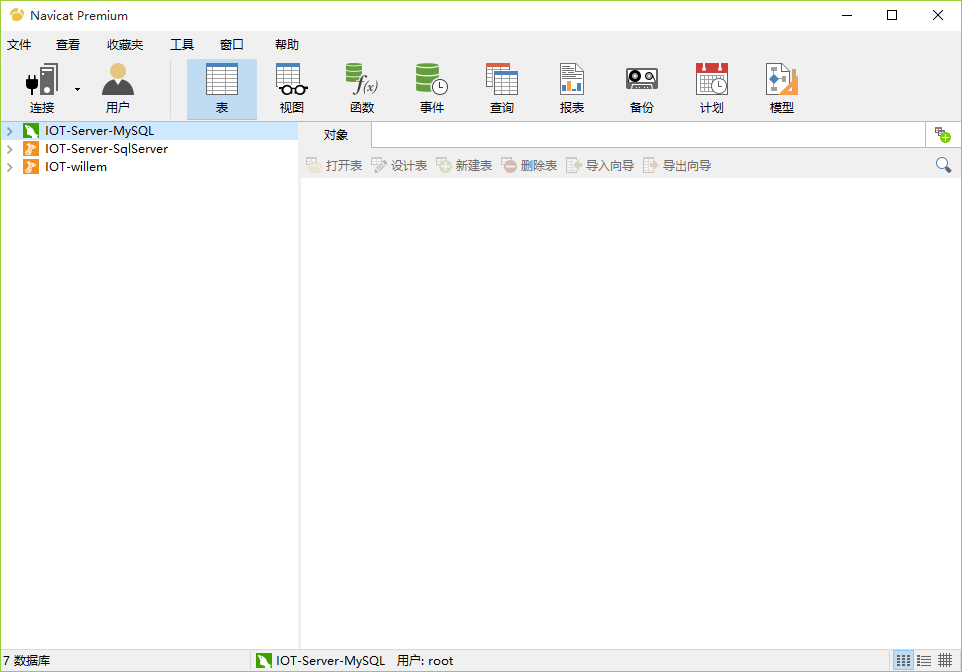
Task: Click New Table (新建表) button
Action: click(464, 165)
